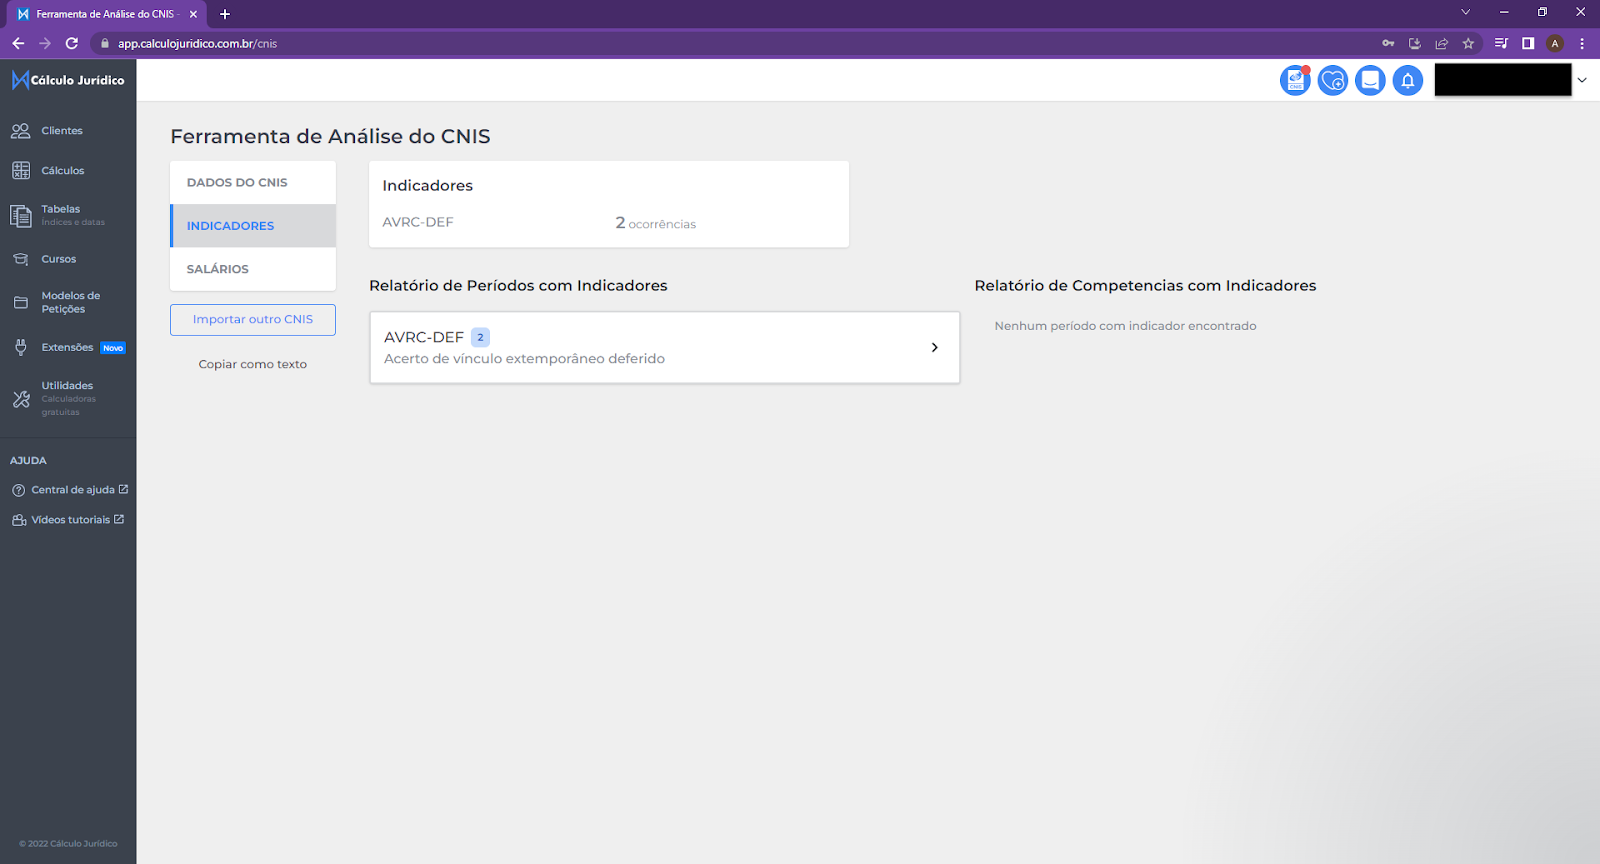The height and width of the screenshot is (864, 1600).
Task: Click the AVRC-DEF count badge 2
Action: (x=480, y=337)
